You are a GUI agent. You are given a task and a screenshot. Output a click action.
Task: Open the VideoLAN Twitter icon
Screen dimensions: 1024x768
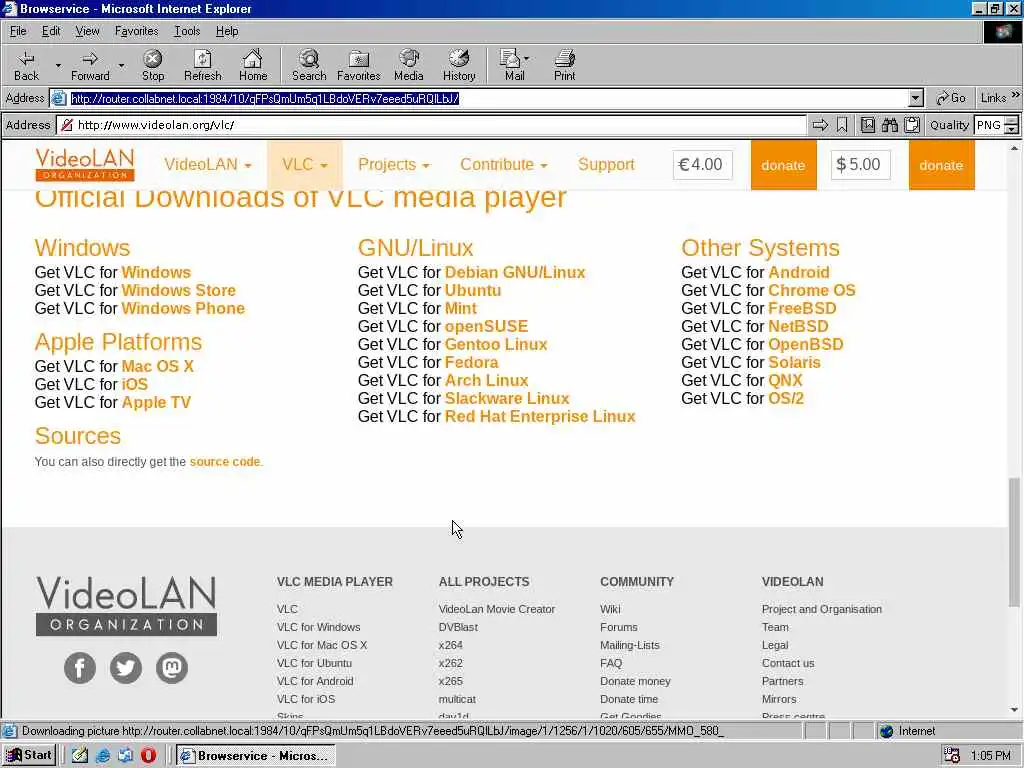click(125, 667)
